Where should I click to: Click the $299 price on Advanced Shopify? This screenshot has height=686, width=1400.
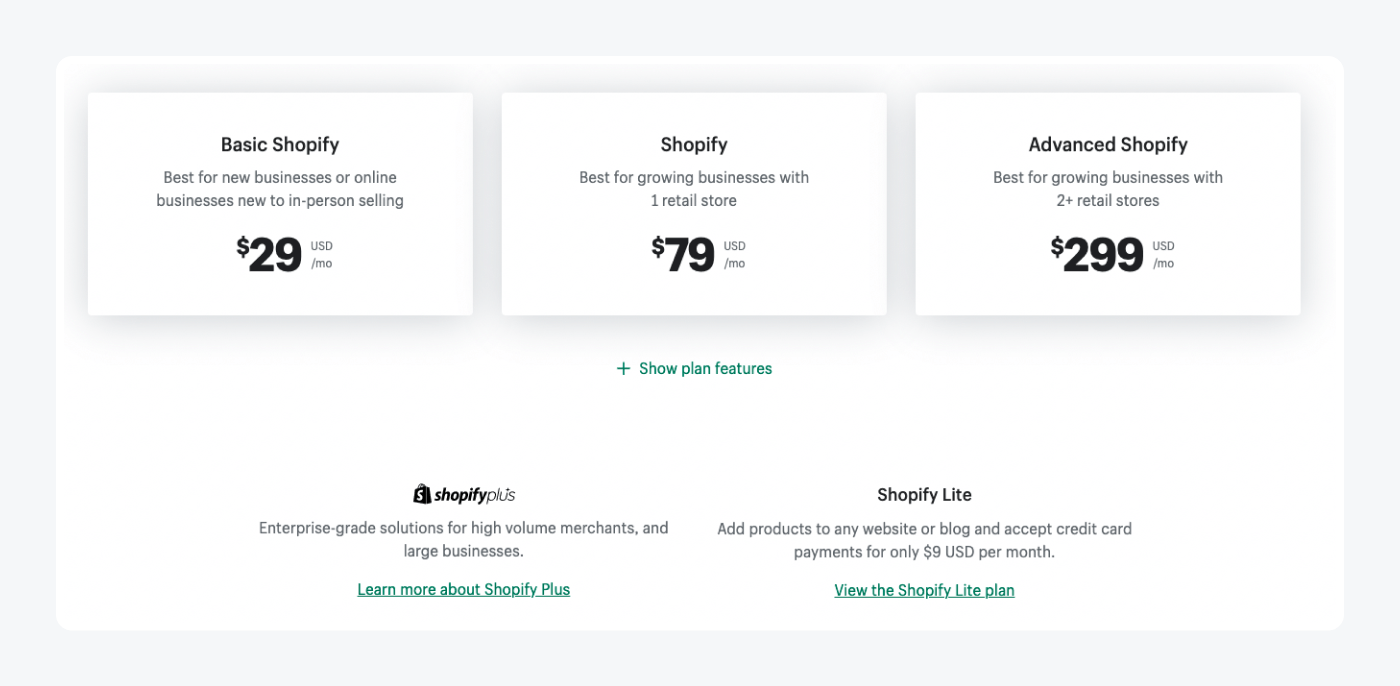click(x=1096, y=253)
